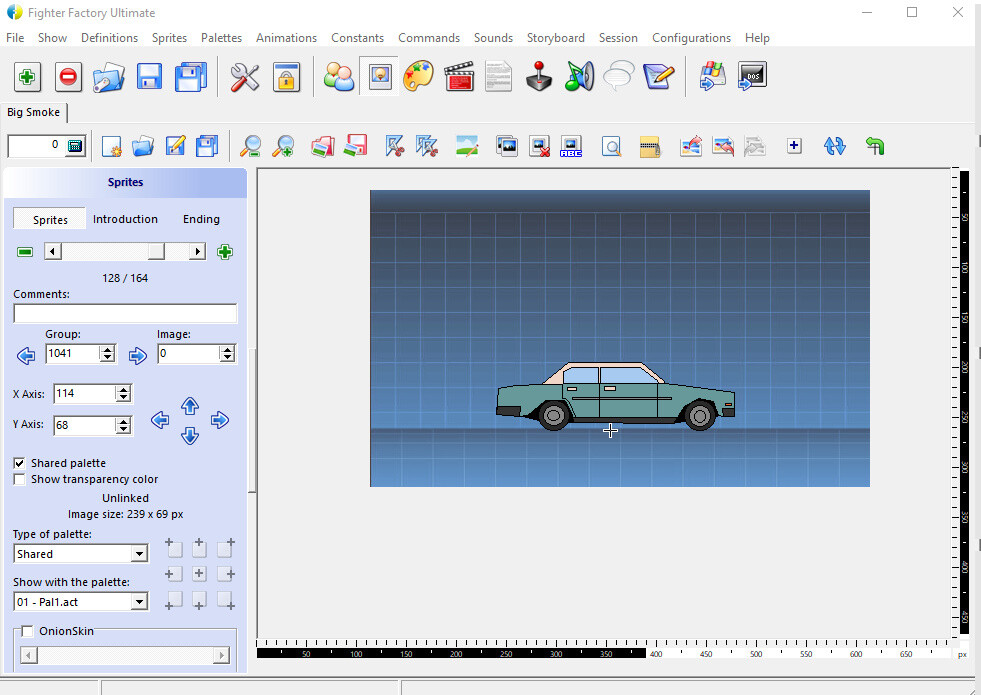981x695 pixels.
Task: Click the wrench and screwdriver tools icon
Action: (x=245, y=76)
